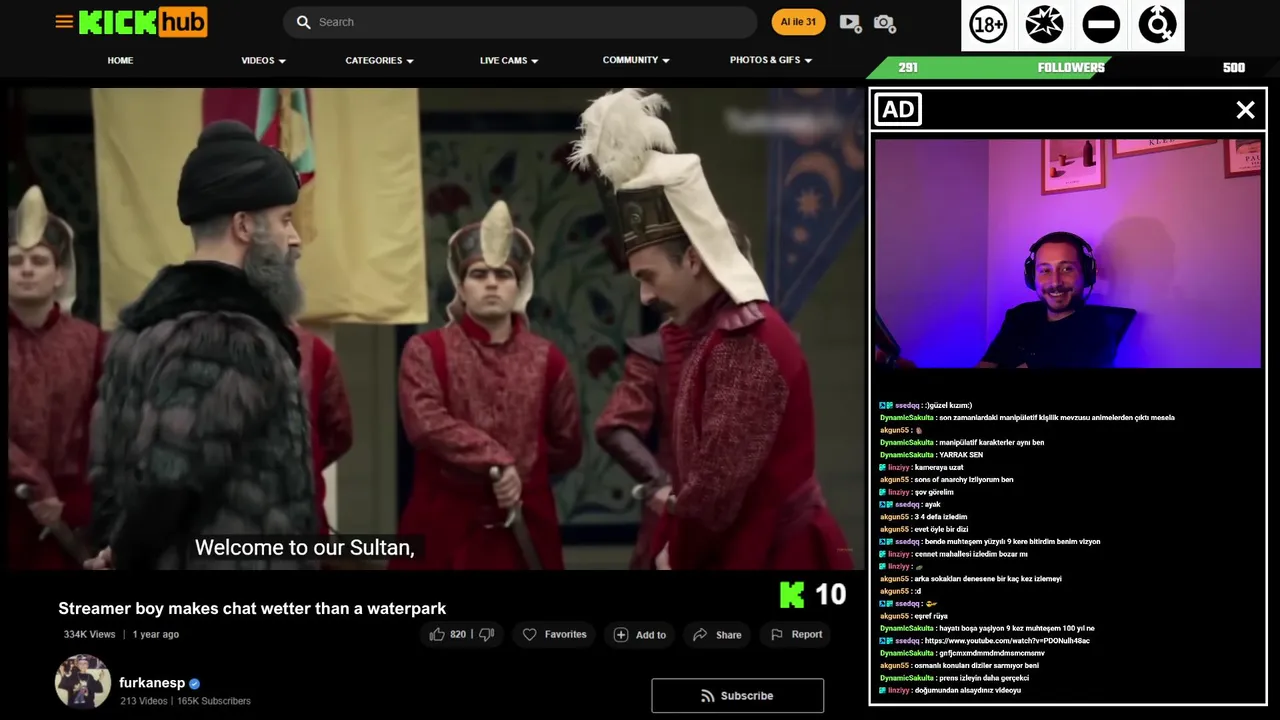Click the AD label badge
This screenshot has height=720, width=1280.
(x=898, y=110)
